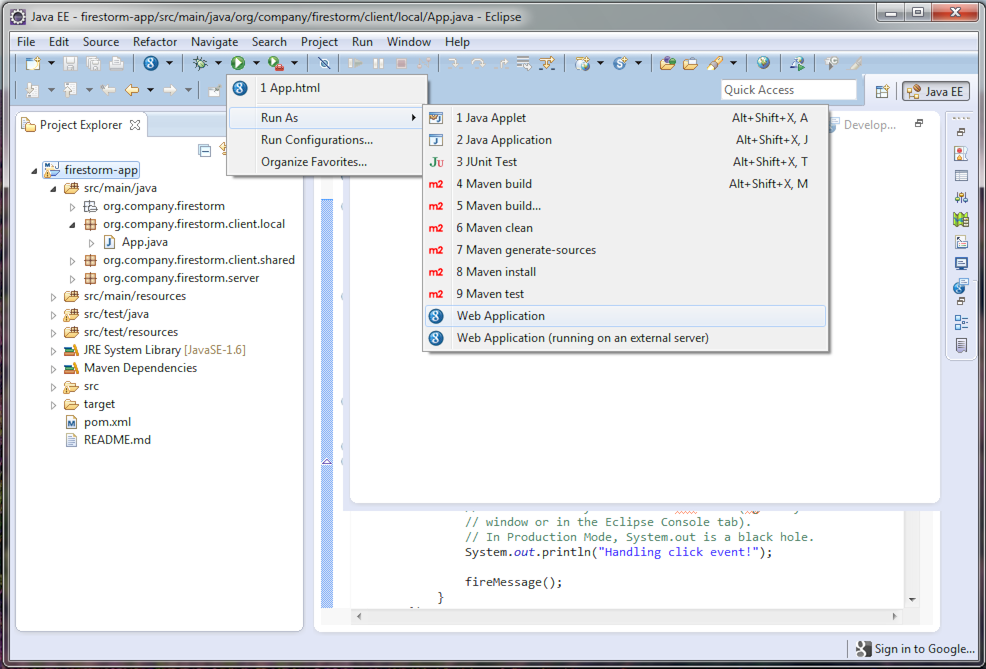986x669 pixels.
Task: Click the Open Perspective icon
Action: click(x=882, y=91)
